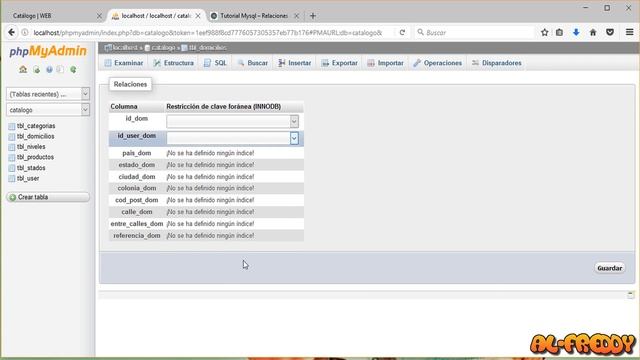This screenshot has width=640, height=360.
Task: Open tbl_productos table link
Action: coord(35,157)
